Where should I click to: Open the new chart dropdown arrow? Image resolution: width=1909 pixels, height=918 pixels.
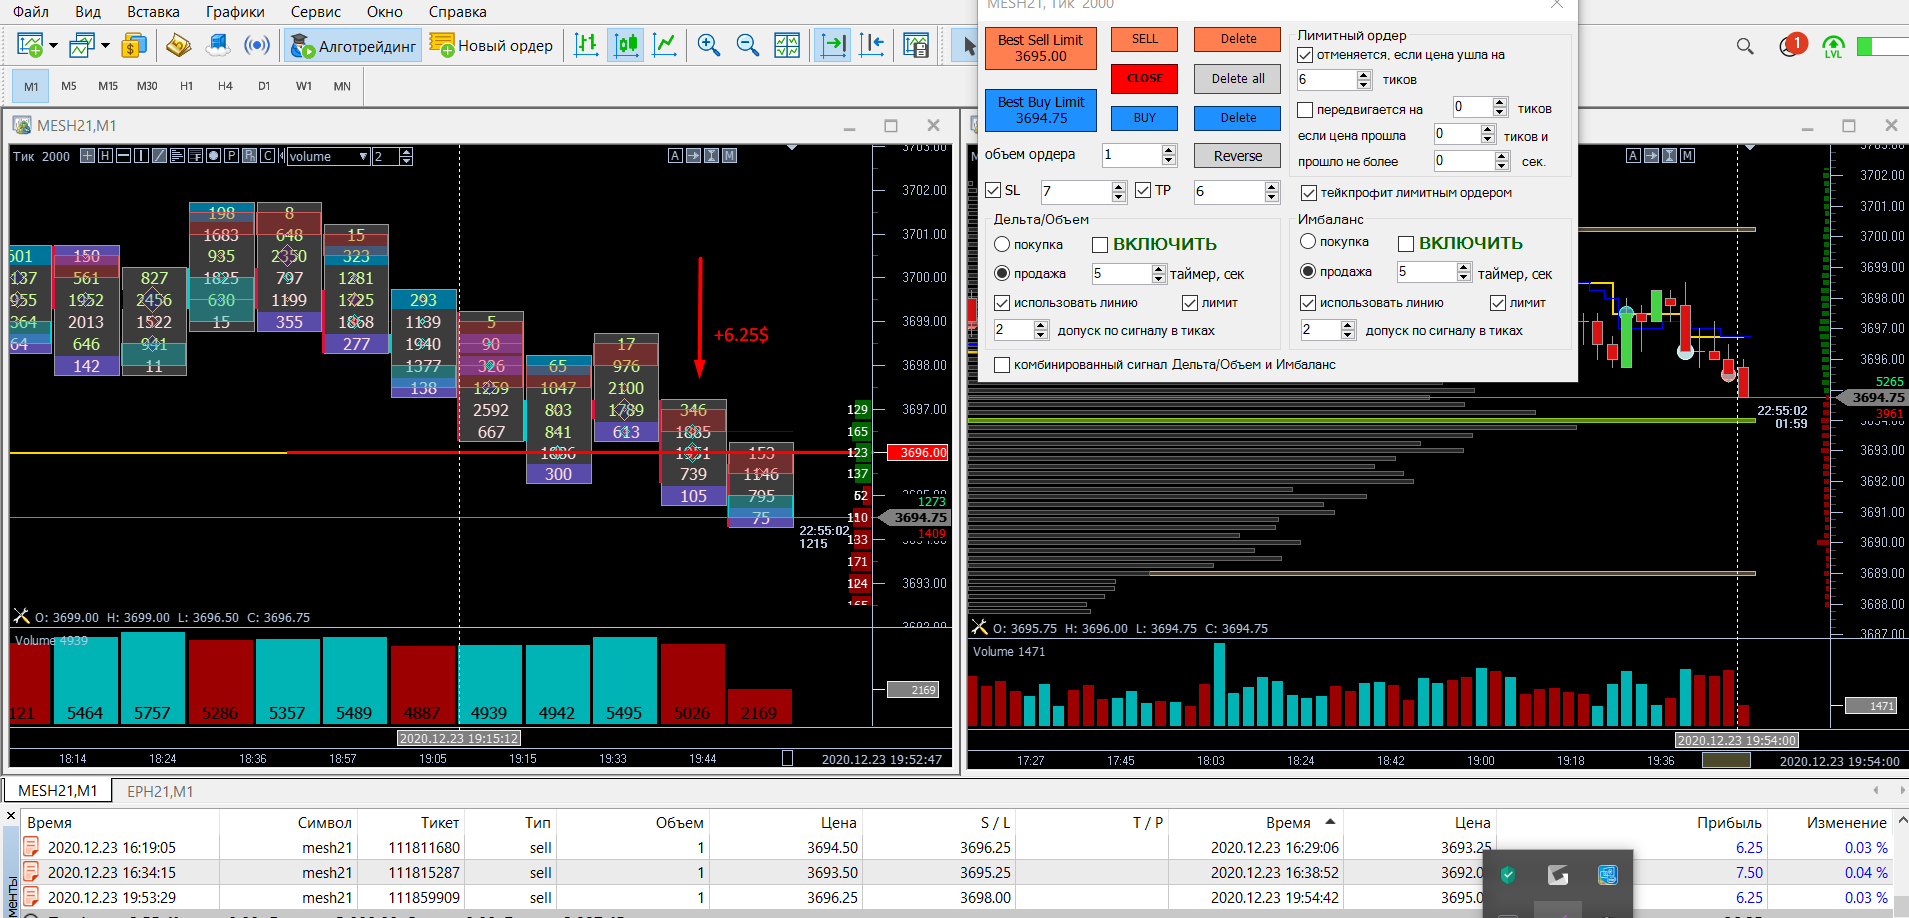coord(53,45)
